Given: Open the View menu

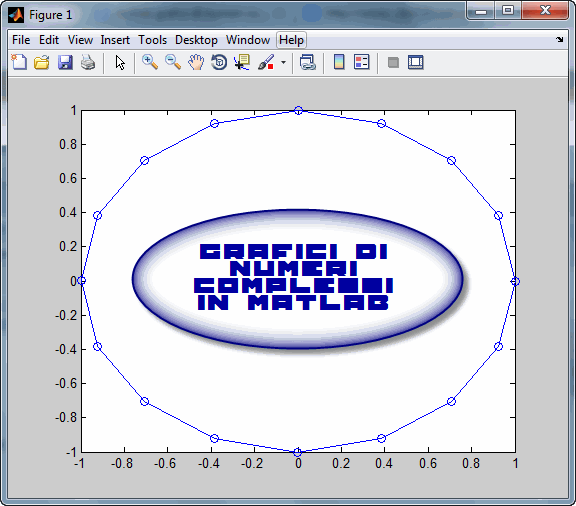Looking at the screenshot, I should [80, 40].
